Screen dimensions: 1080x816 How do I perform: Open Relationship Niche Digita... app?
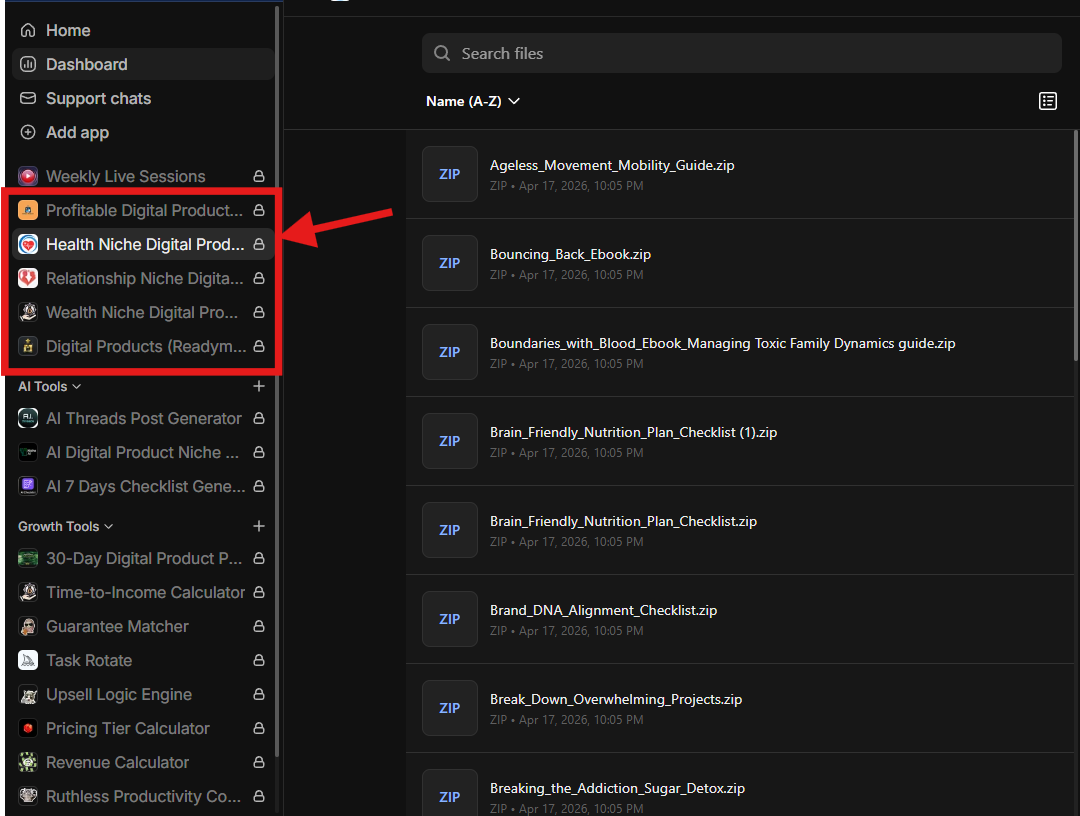point(143,278)
